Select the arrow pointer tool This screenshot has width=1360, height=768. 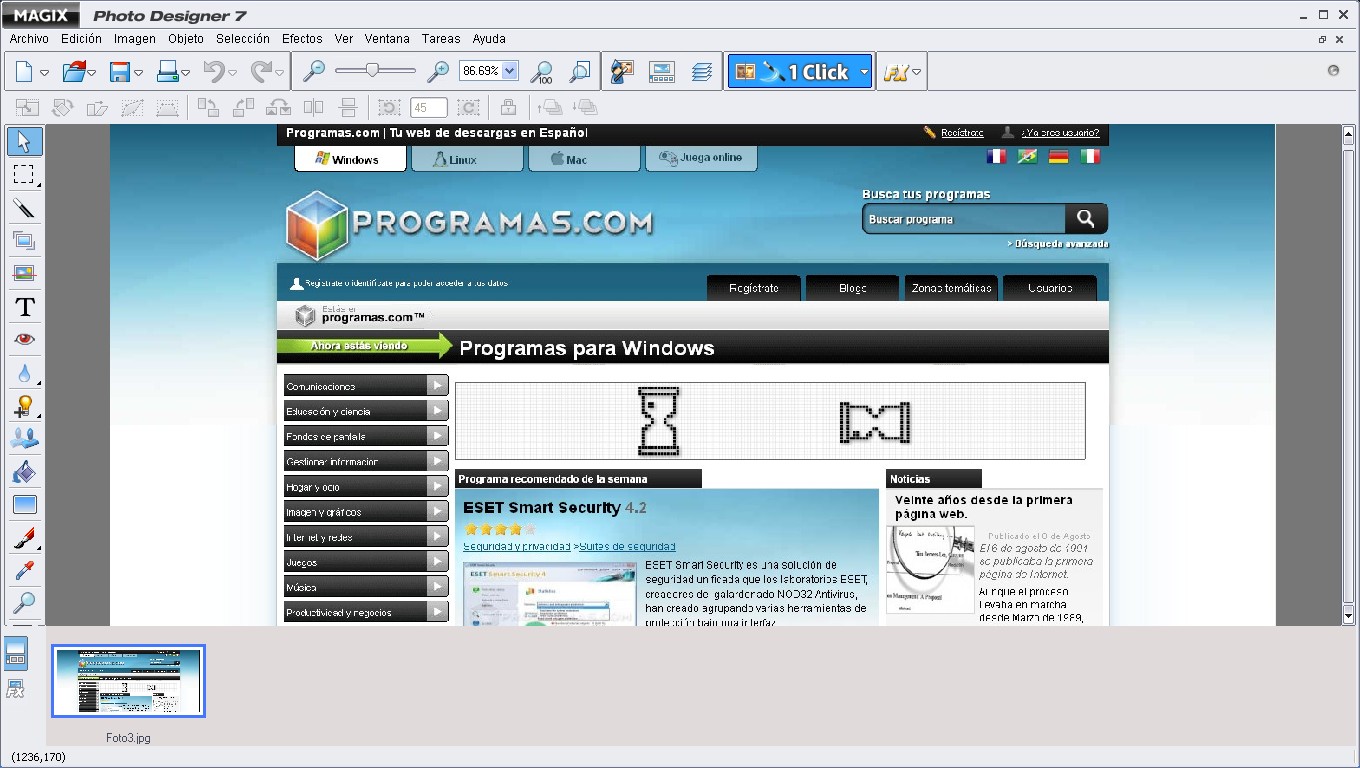[x=24, y=142]
